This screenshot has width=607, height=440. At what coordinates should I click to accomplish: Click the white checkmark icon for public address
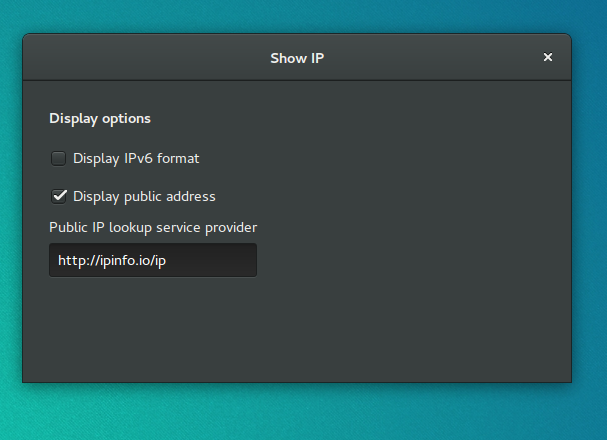pyautogui.click(x=59, y=196)
